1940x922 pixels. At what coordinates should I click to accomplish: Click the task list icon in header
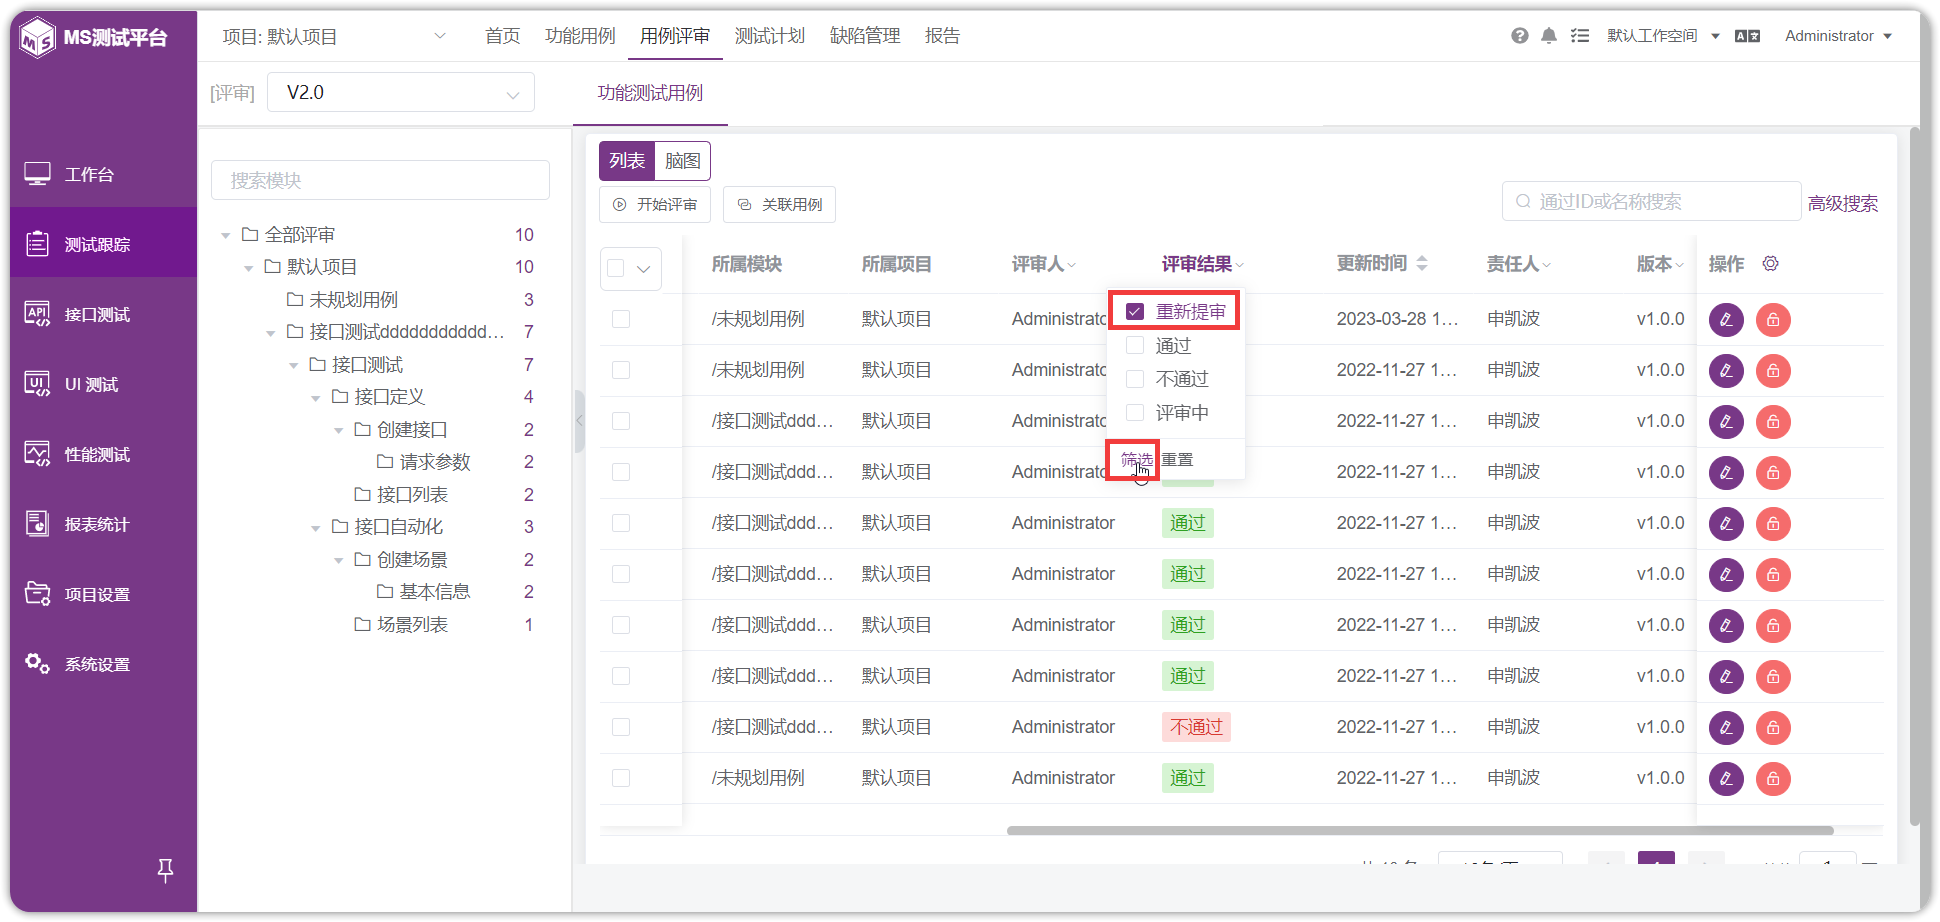(1580, 36)
